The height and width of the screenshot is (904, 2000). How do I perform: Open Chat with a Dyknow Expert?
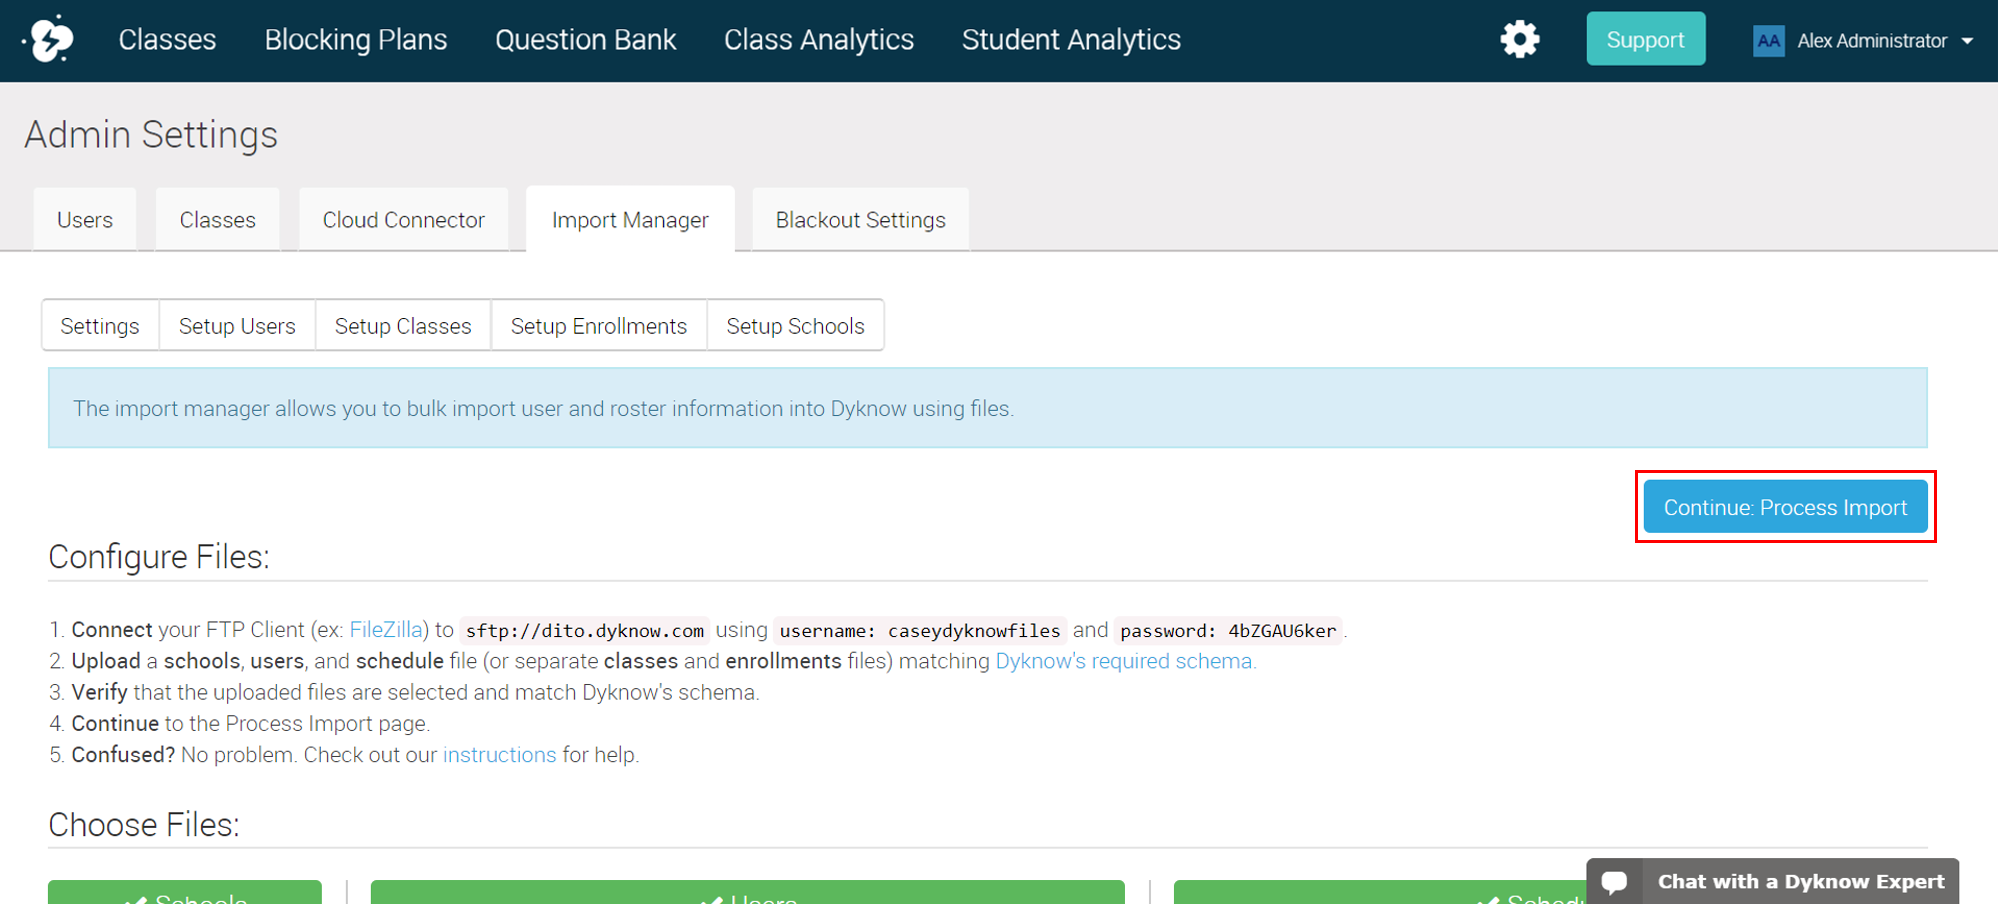pyautogui.click(x=1772, y=881)
